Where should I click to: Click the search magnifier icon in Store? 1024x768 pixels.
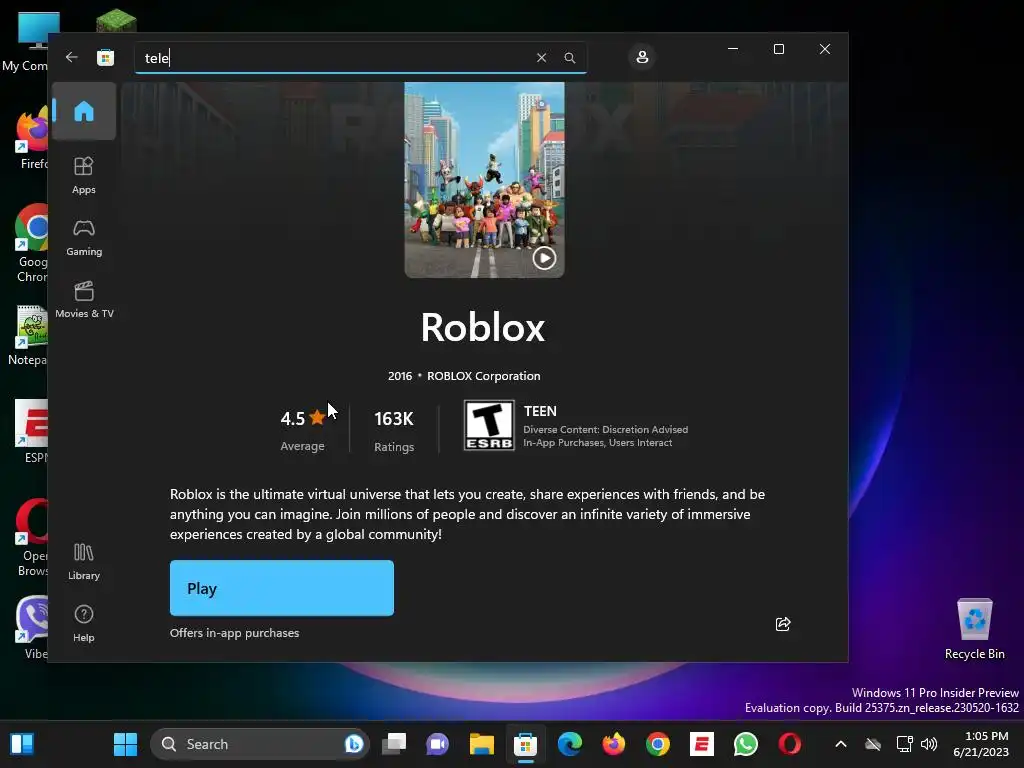pos(569,58)
